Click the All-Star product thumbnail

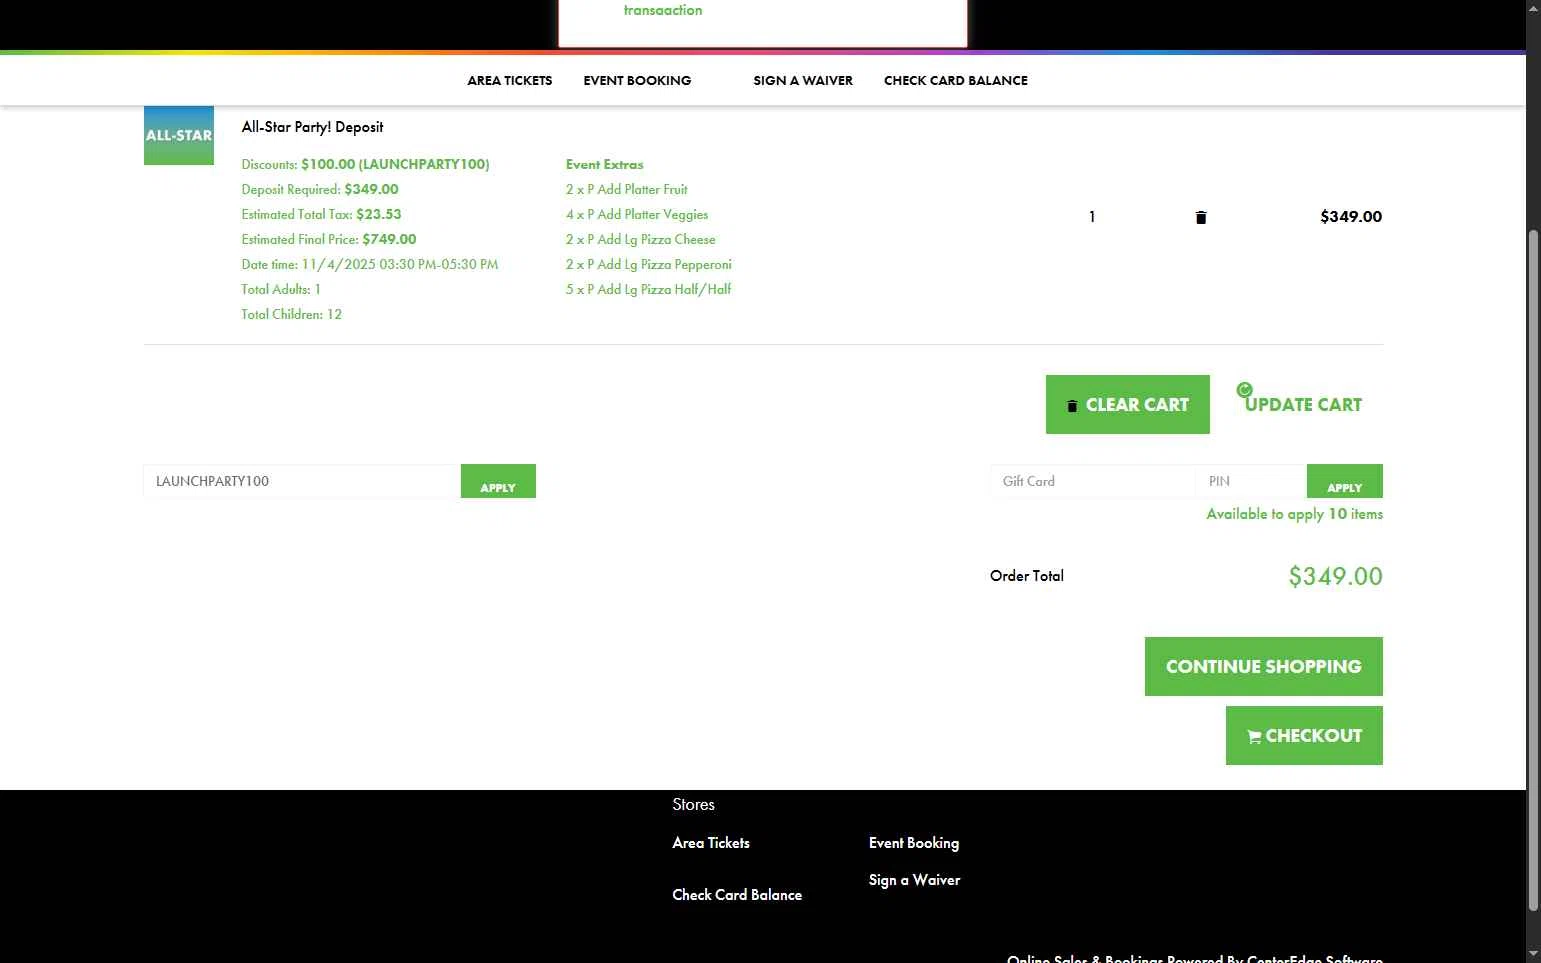(x=179, y=135)
